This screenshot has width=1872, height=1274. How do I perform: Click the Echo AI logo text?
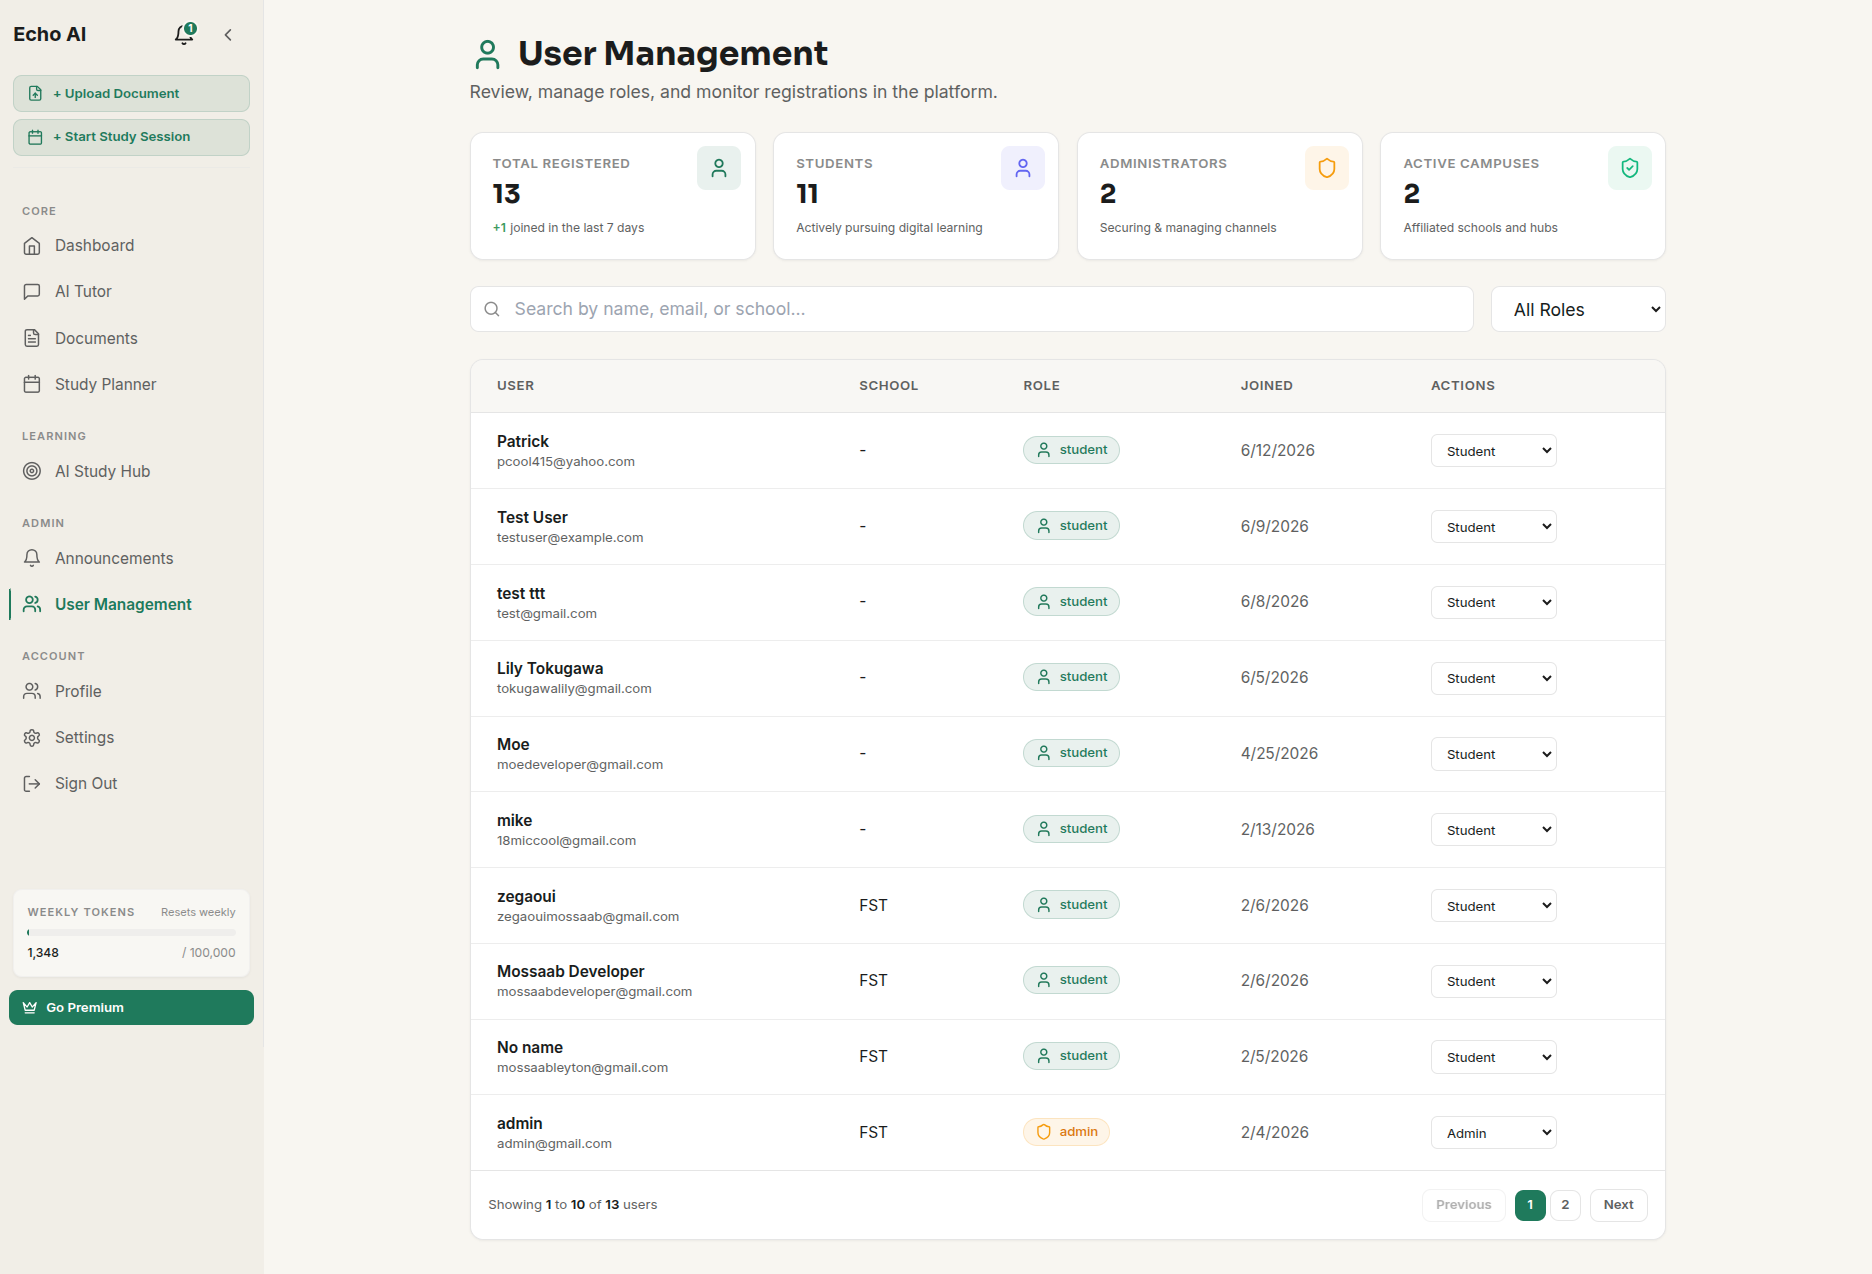pyautogui.click(x=50, y=34)
